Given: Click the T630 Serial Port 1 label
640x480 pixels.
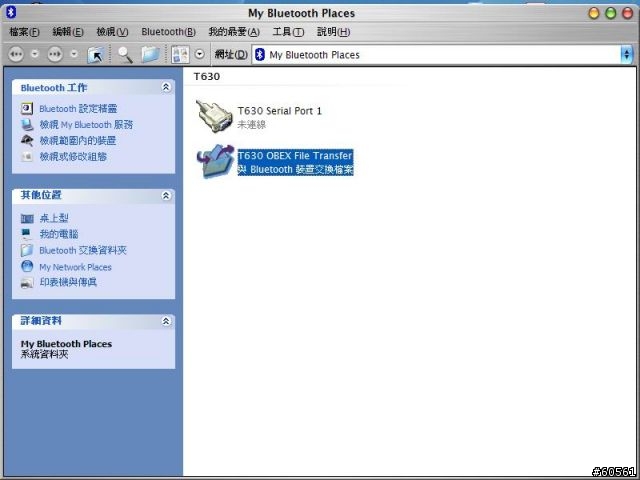Looking at the screenshot, I should pyautogui.click(x=280, y=111).
